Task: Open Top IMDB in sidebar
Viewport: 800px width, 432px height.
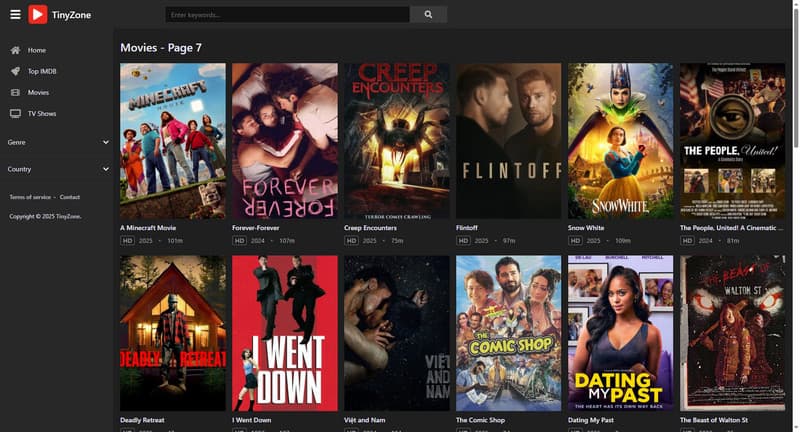Action: [42, 71]
